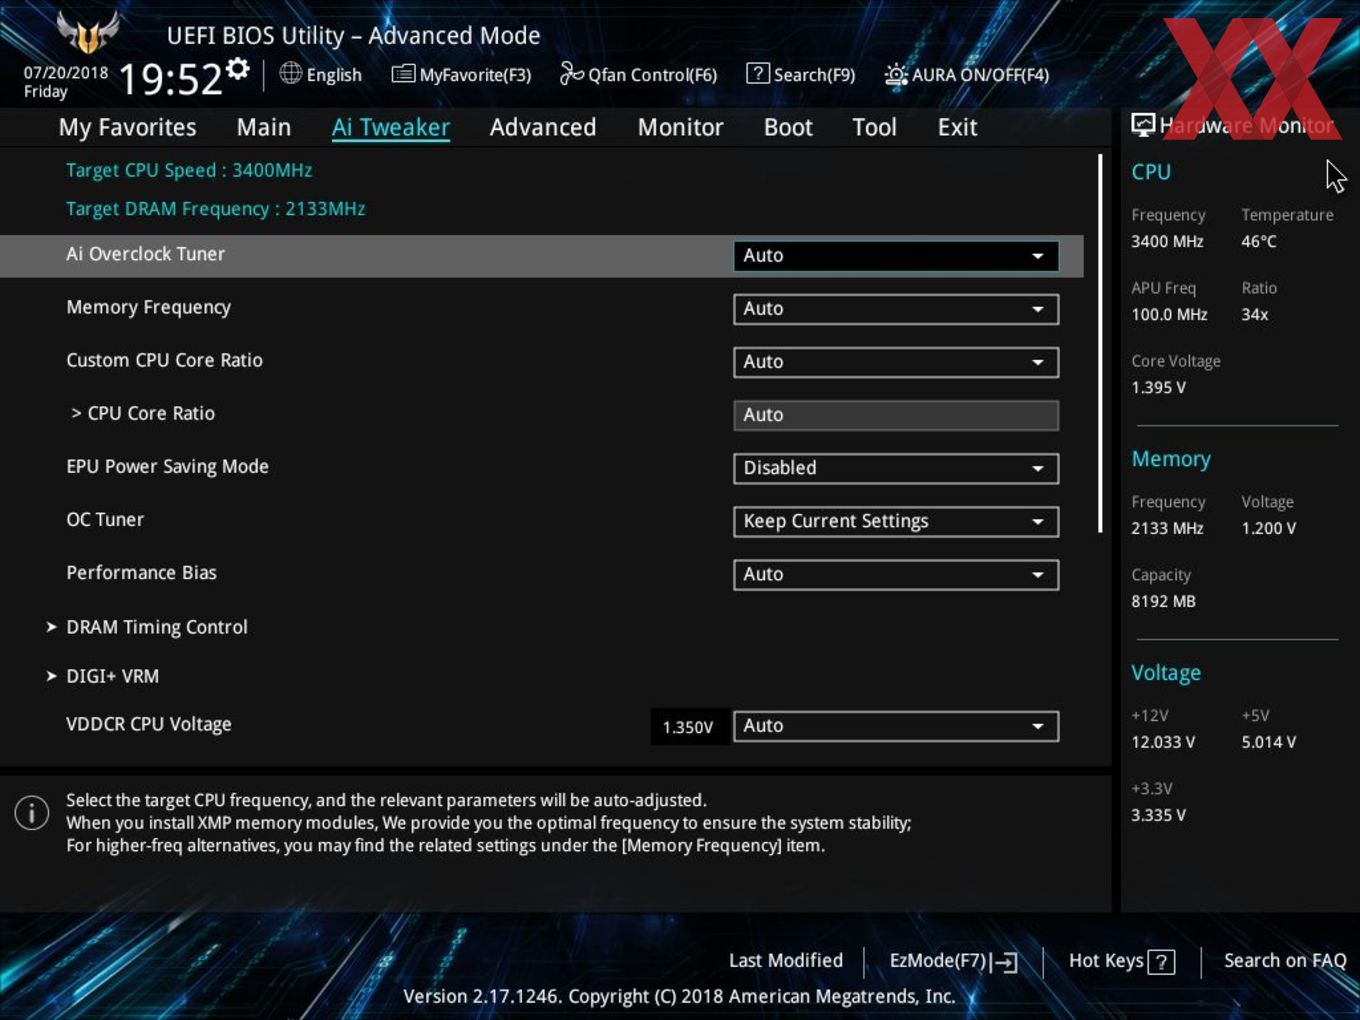Click the Qfan Control fan icon
This screenshot has height=1020, width=1360.
coord(571,73)
